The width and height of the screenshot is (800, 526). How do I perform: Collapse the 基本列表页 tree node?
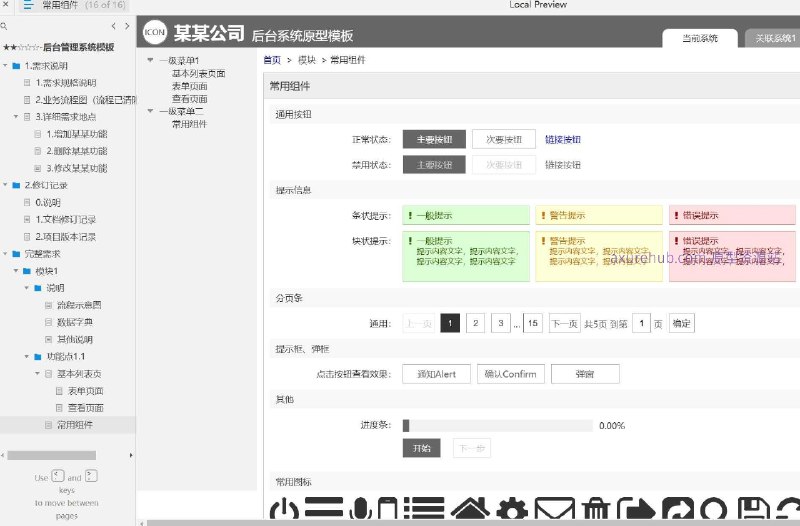tap(37, 373)
